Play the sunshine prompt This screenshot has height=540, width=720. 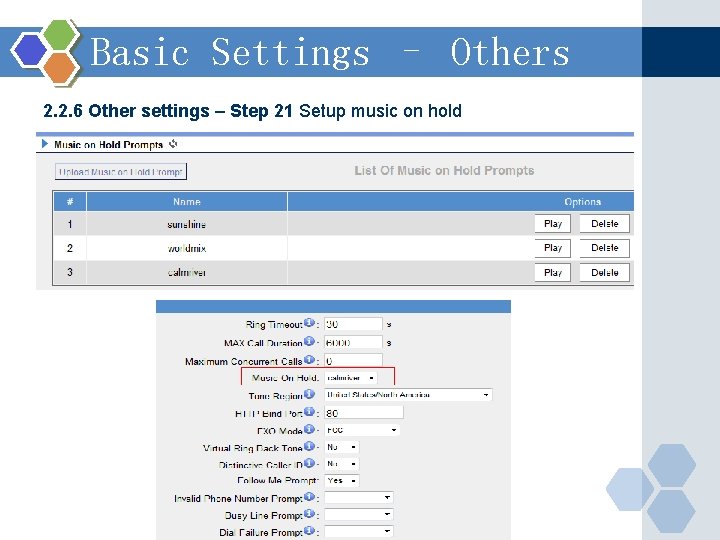point(552,224)
